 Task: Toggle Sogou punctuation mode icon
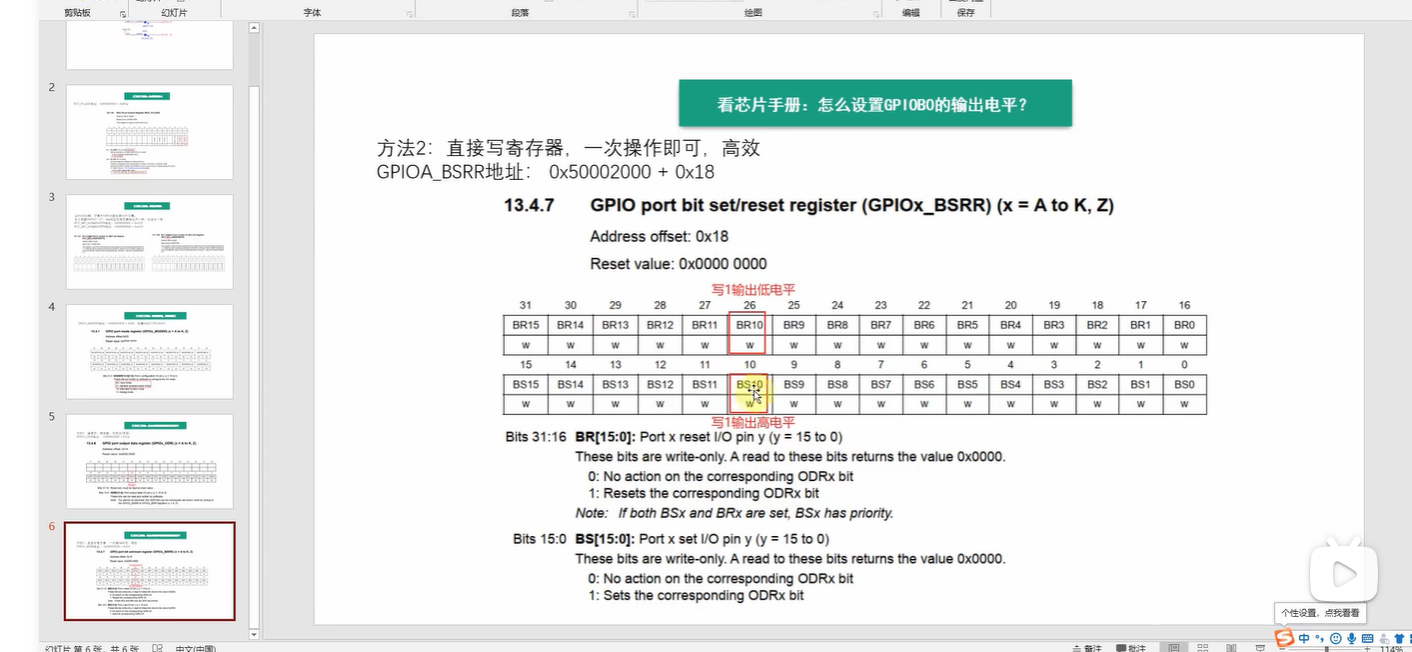(x=1320, y=638)
